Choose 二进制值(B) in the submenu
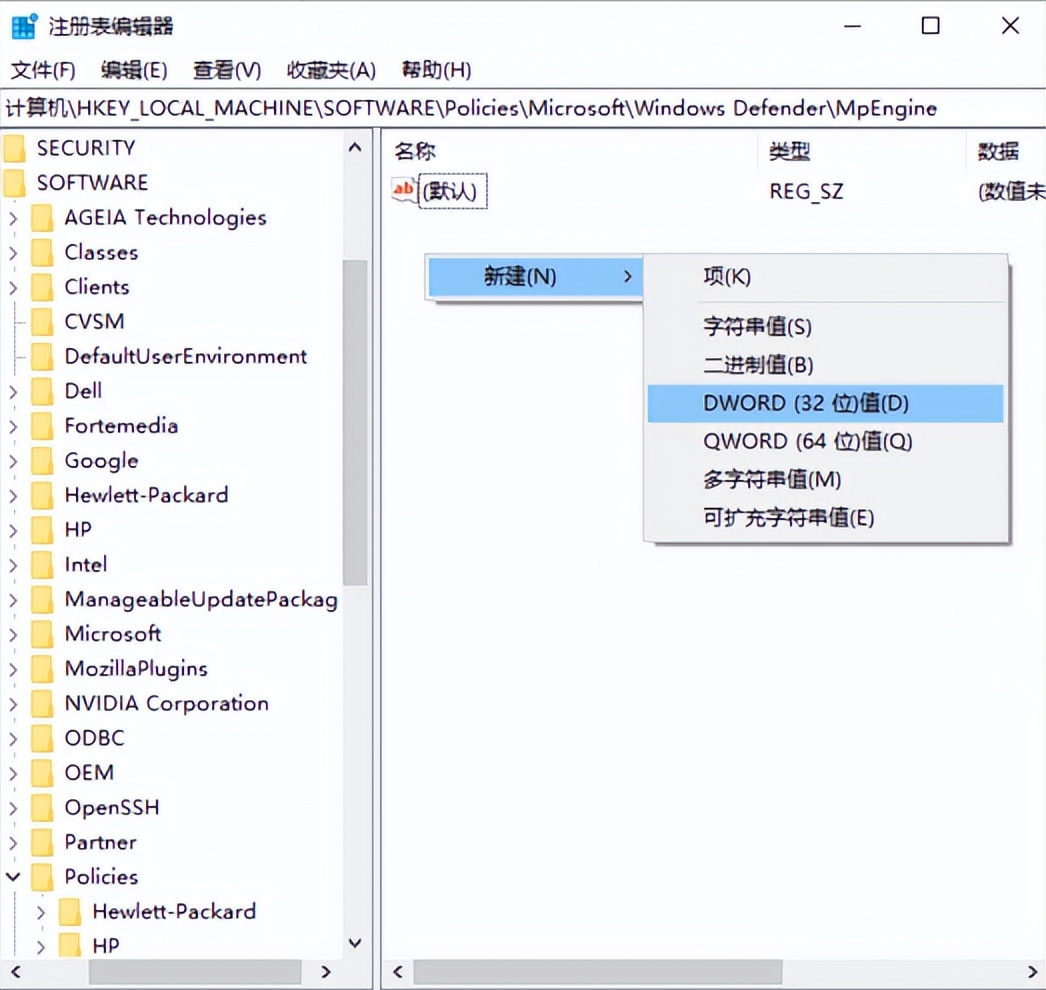Image resolution: width=1046 pixels, height=990 pixels. point(825,365)
